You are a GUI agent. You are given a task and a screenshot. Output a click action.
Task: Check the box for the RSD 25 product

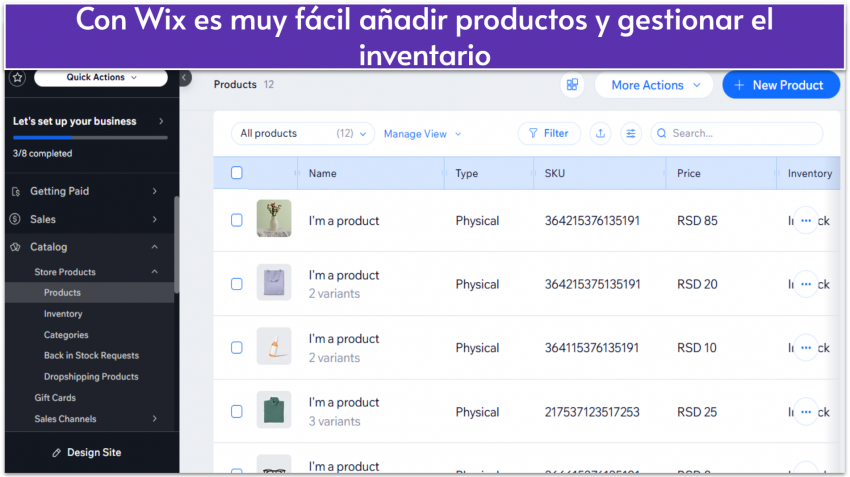pos(237,412)
